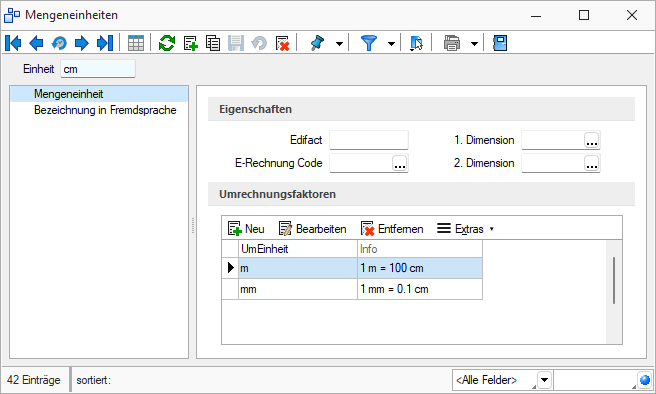The width and height of the screenshot is (656, 394).
Task: Open the Alle Felder dropdown arrow
Action: (x=544, y=380)
